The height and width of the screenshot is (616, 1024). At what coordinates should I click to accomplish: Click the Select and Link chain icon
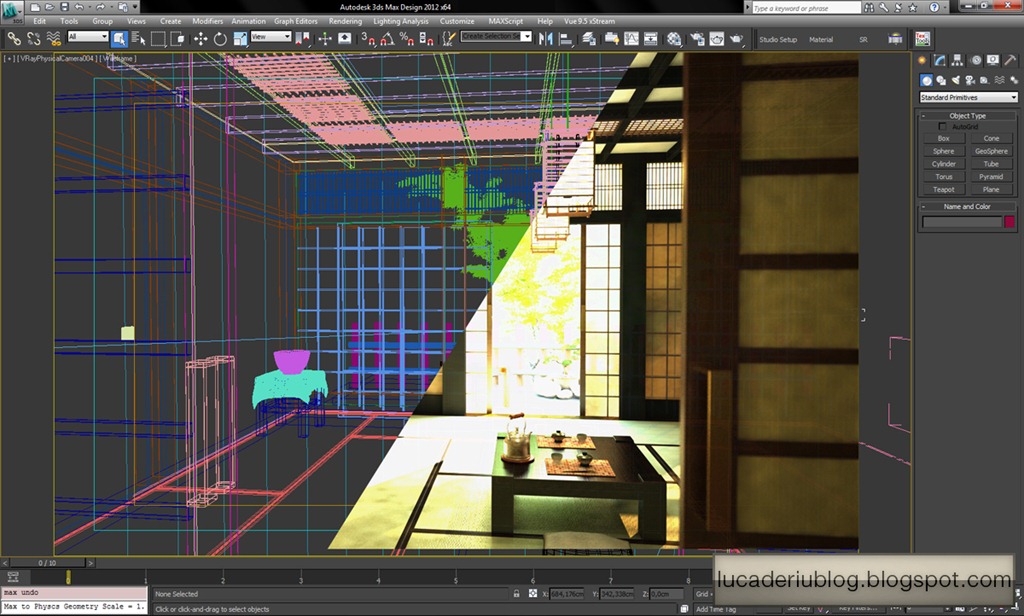click(14, 39)
